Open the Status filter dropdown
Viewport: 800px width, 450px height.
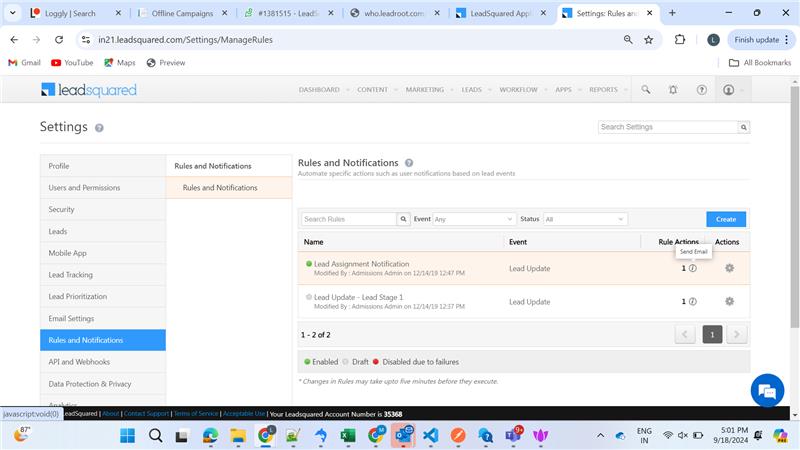[585, 219]
